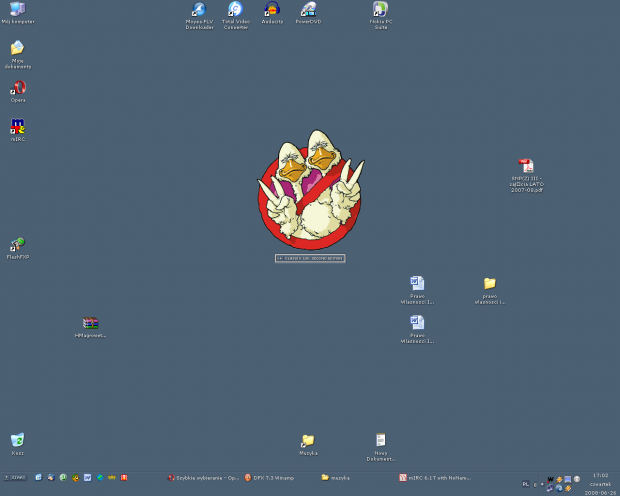Click the monitor tray icon
This screenshot has height=496, width=620.
[568, 479]
